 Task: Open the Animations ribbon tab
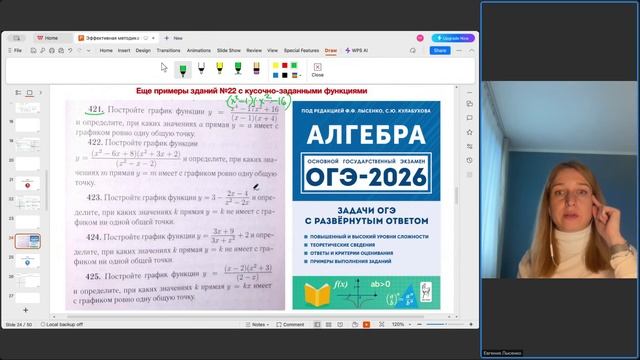[199, 51]
